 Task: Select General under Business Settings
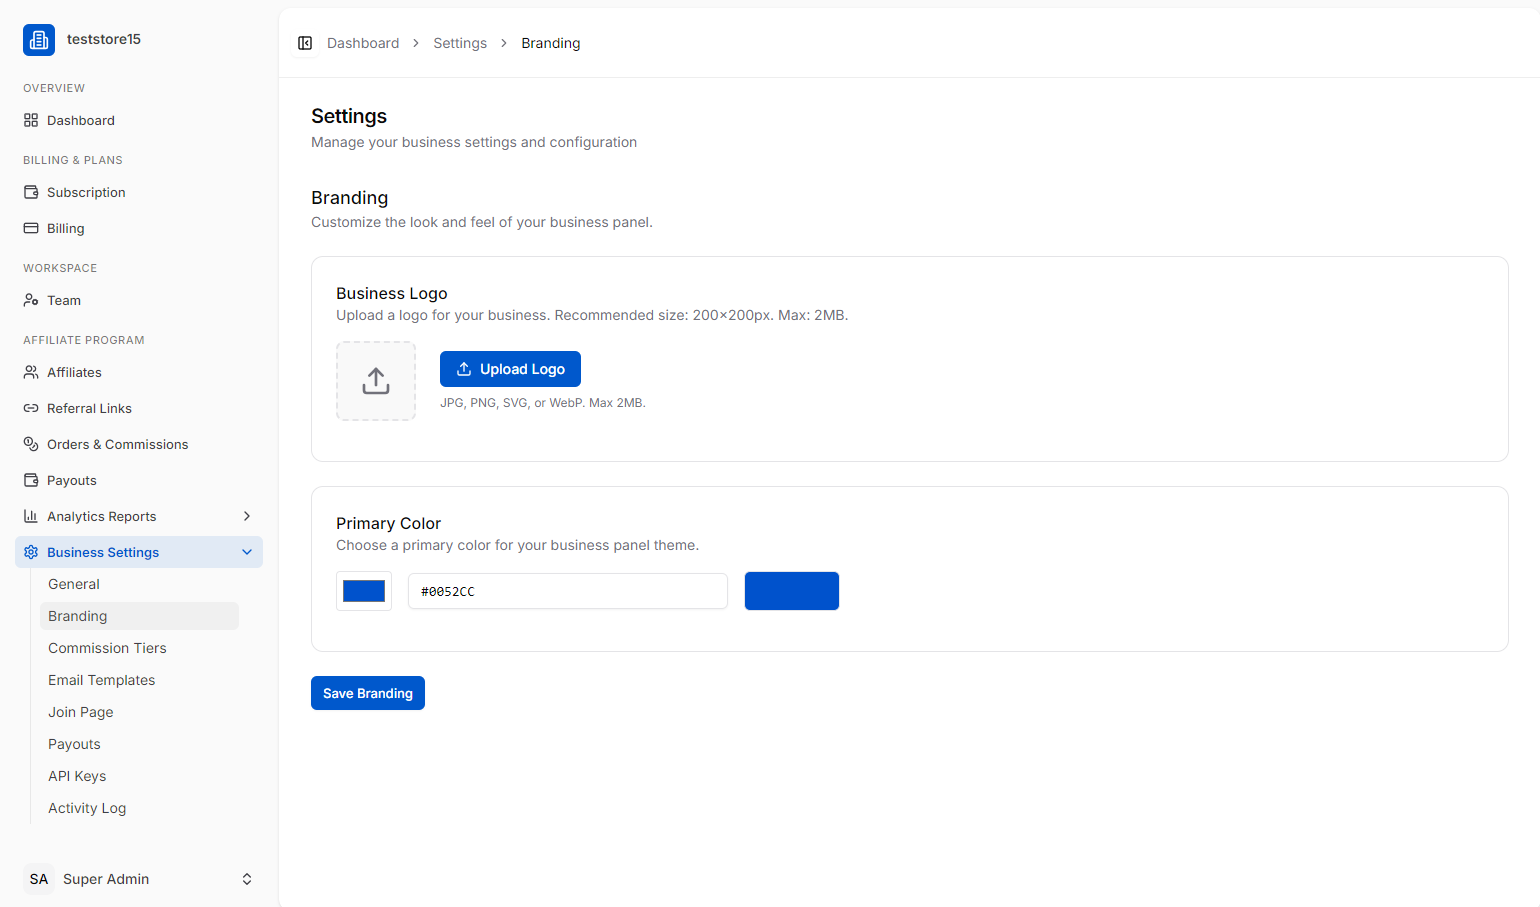click(x=139, y=584)
